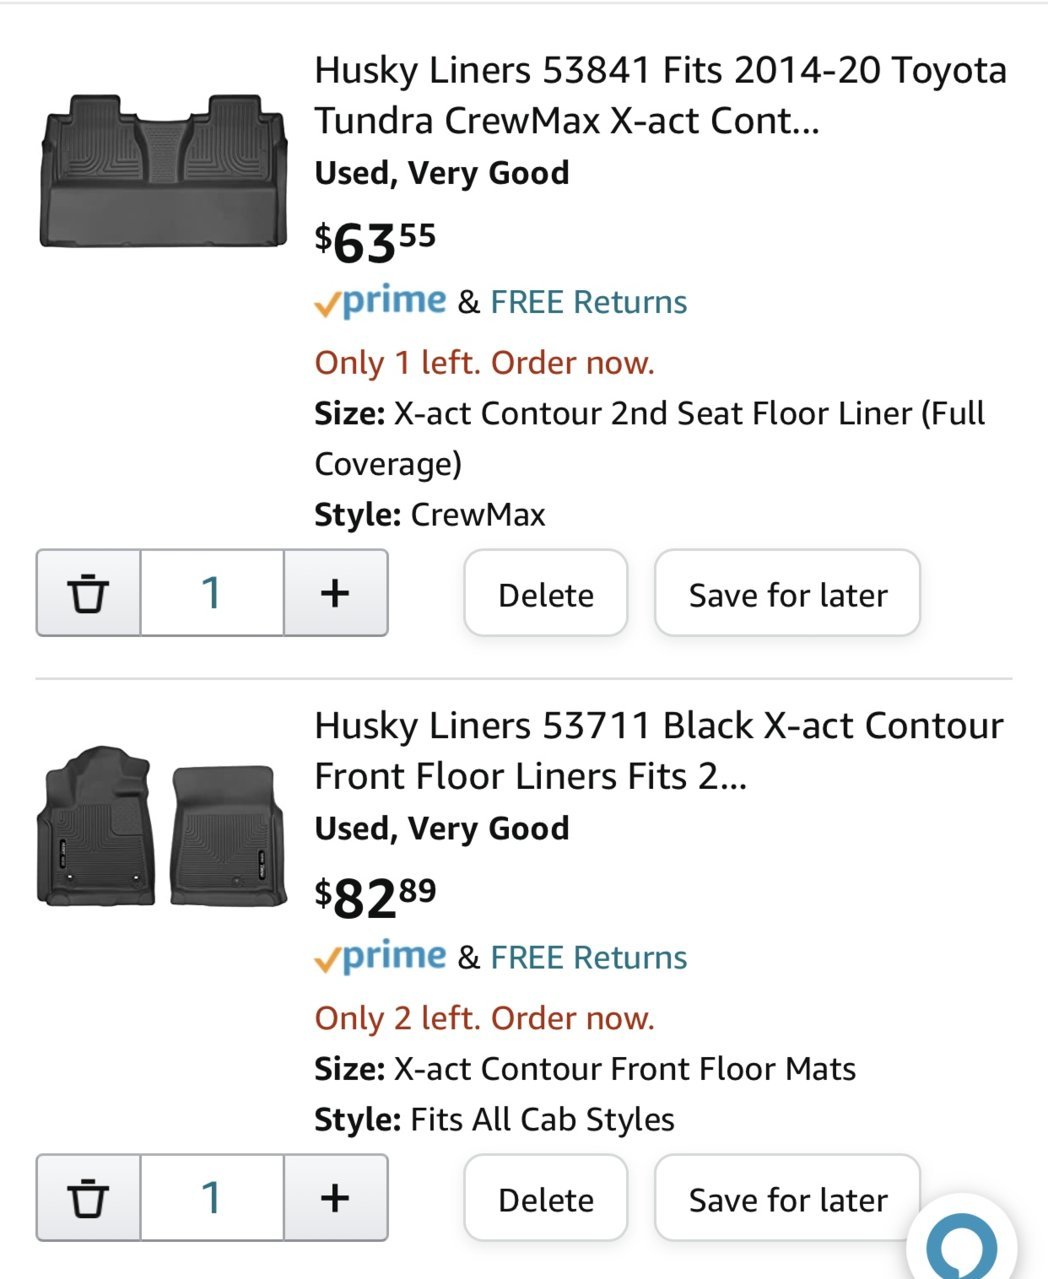The image size is (1048, 1279).
Task: Tap prime logo on the $63.55 item
Action: tap(380, 301)
